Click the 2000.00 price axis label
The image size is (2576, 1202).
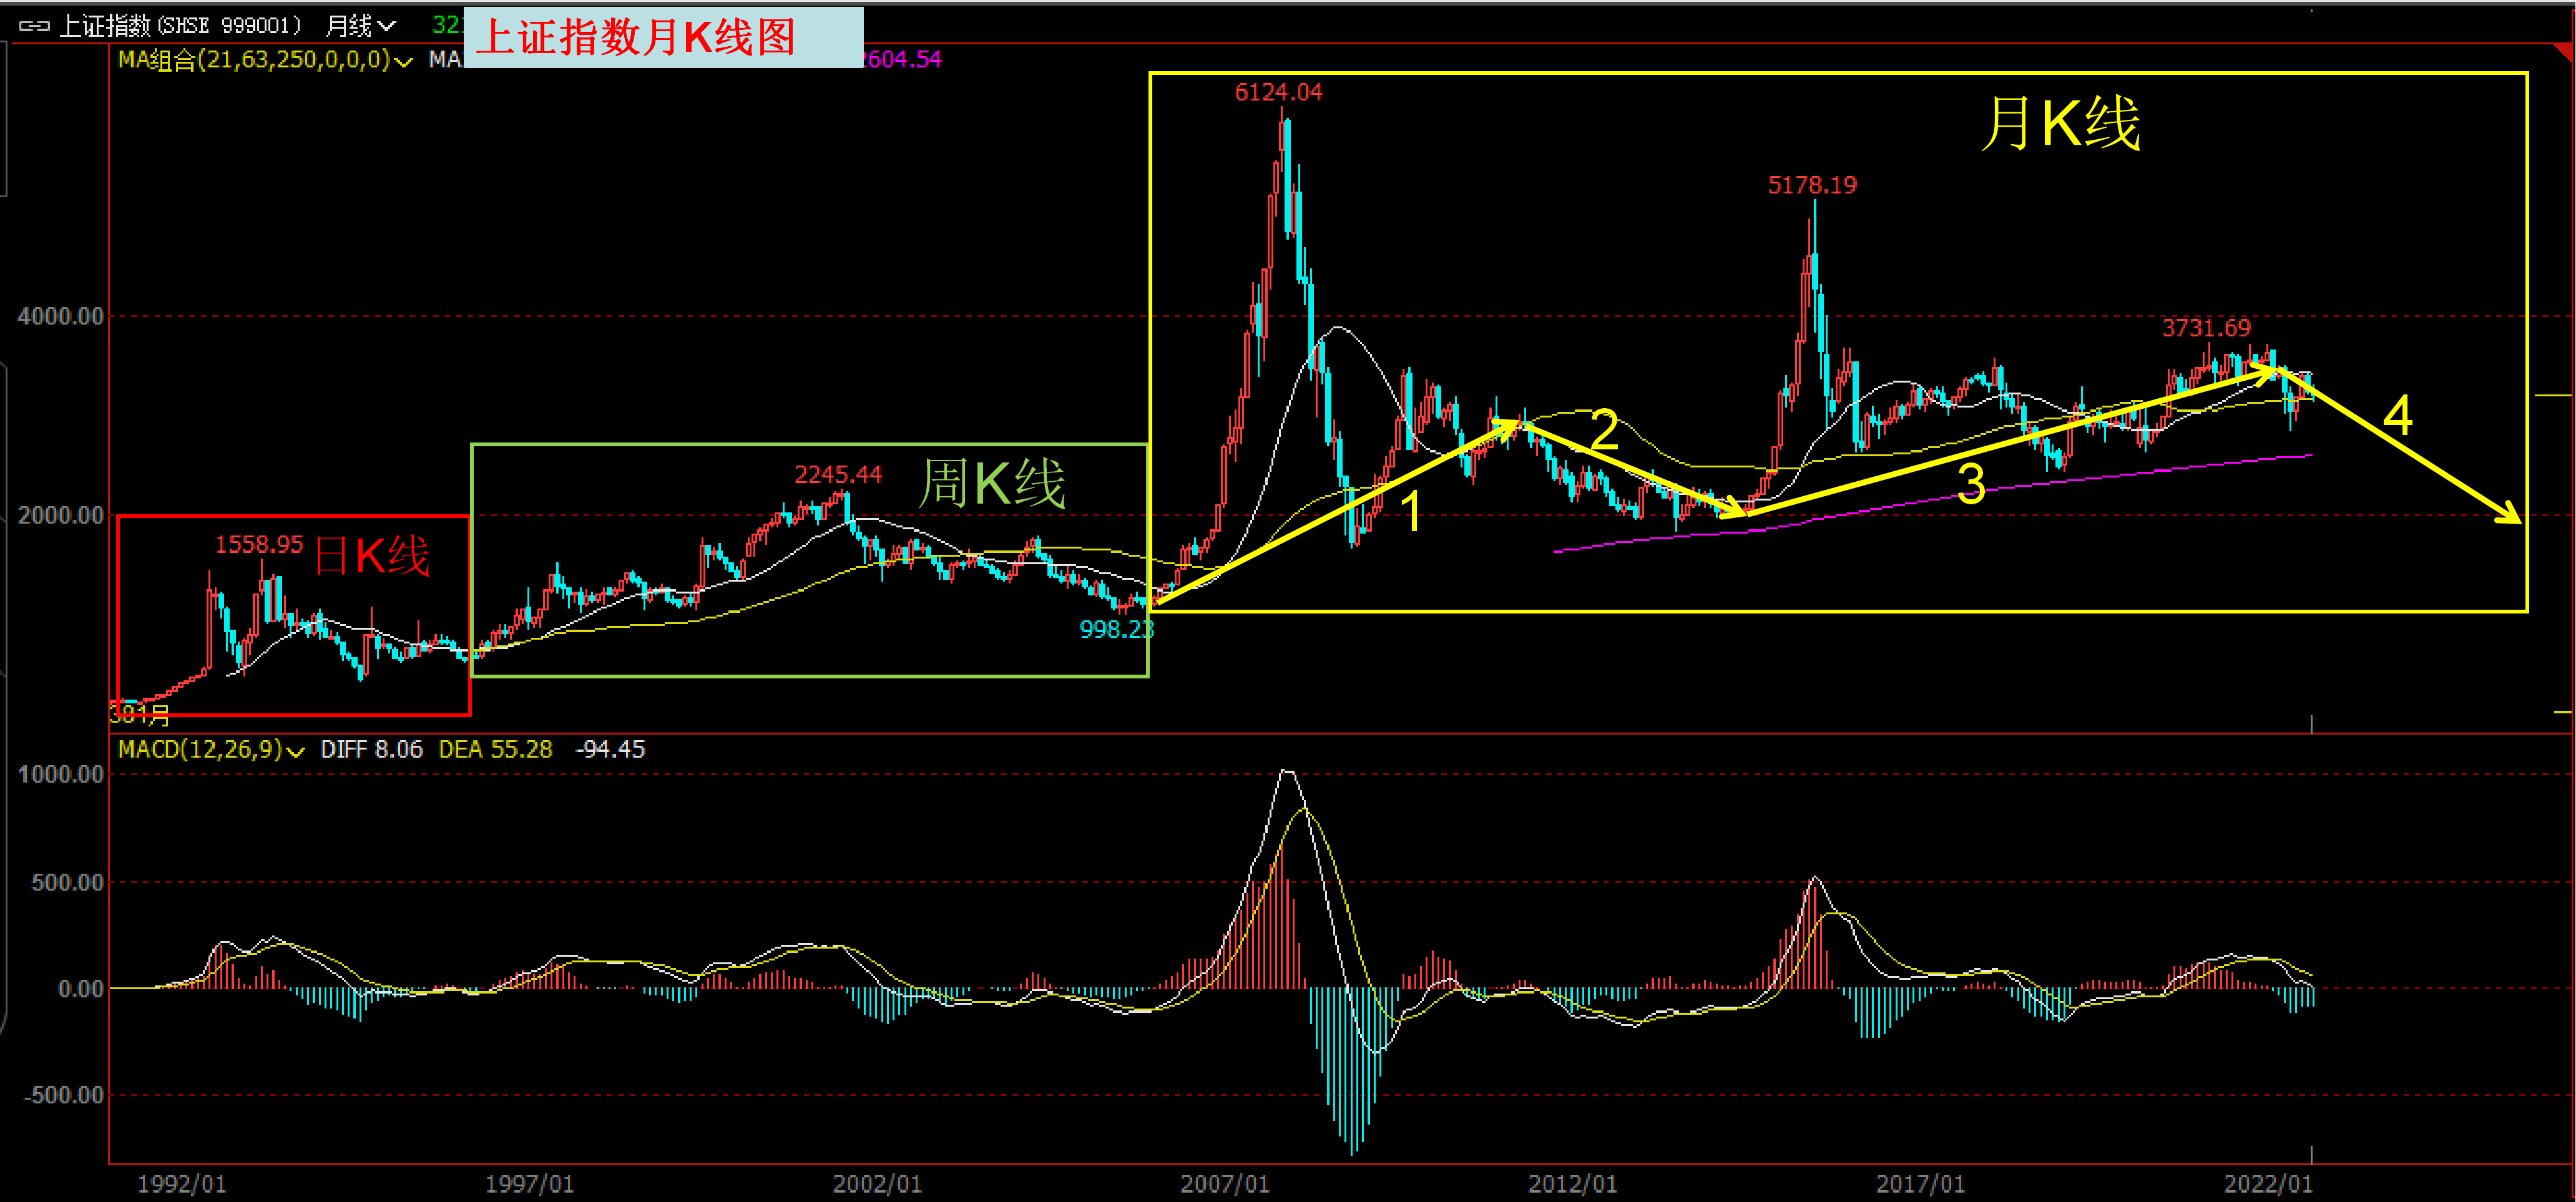click(x=61, y=516)
